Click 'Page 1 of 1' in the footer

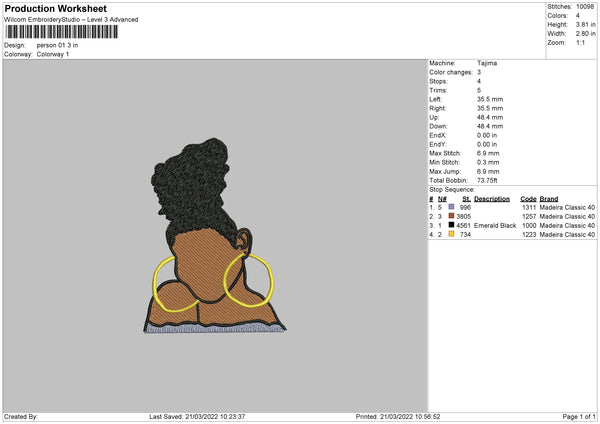579,417
